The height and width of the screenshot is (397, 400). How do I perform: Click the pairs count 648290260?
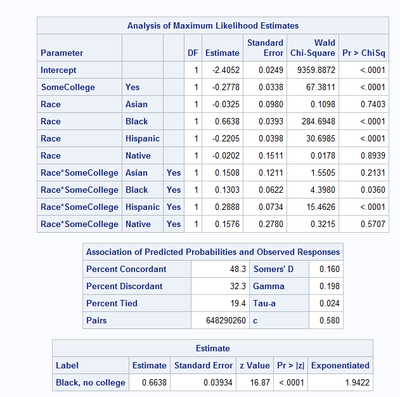[226, 321]
